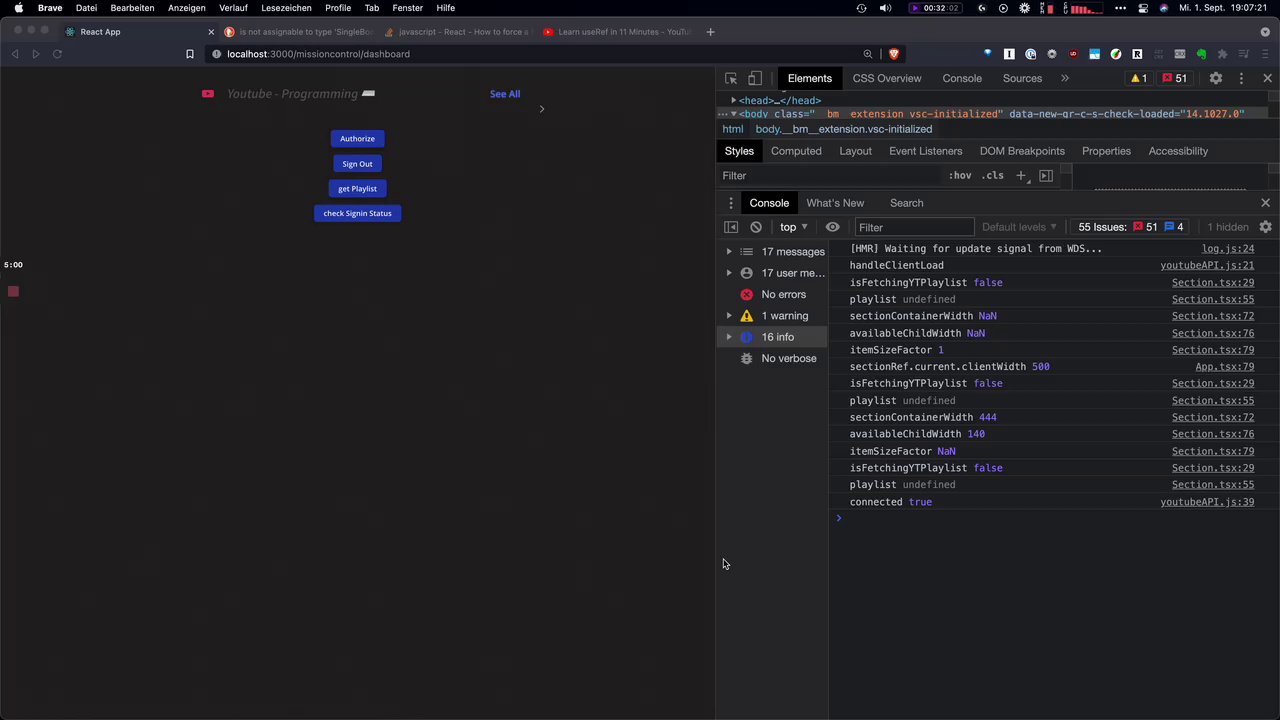The height and width of the screenshot is (720, 1280).
Task: Activate the DevTools inspect element picker
Action: tap(731, 78)
